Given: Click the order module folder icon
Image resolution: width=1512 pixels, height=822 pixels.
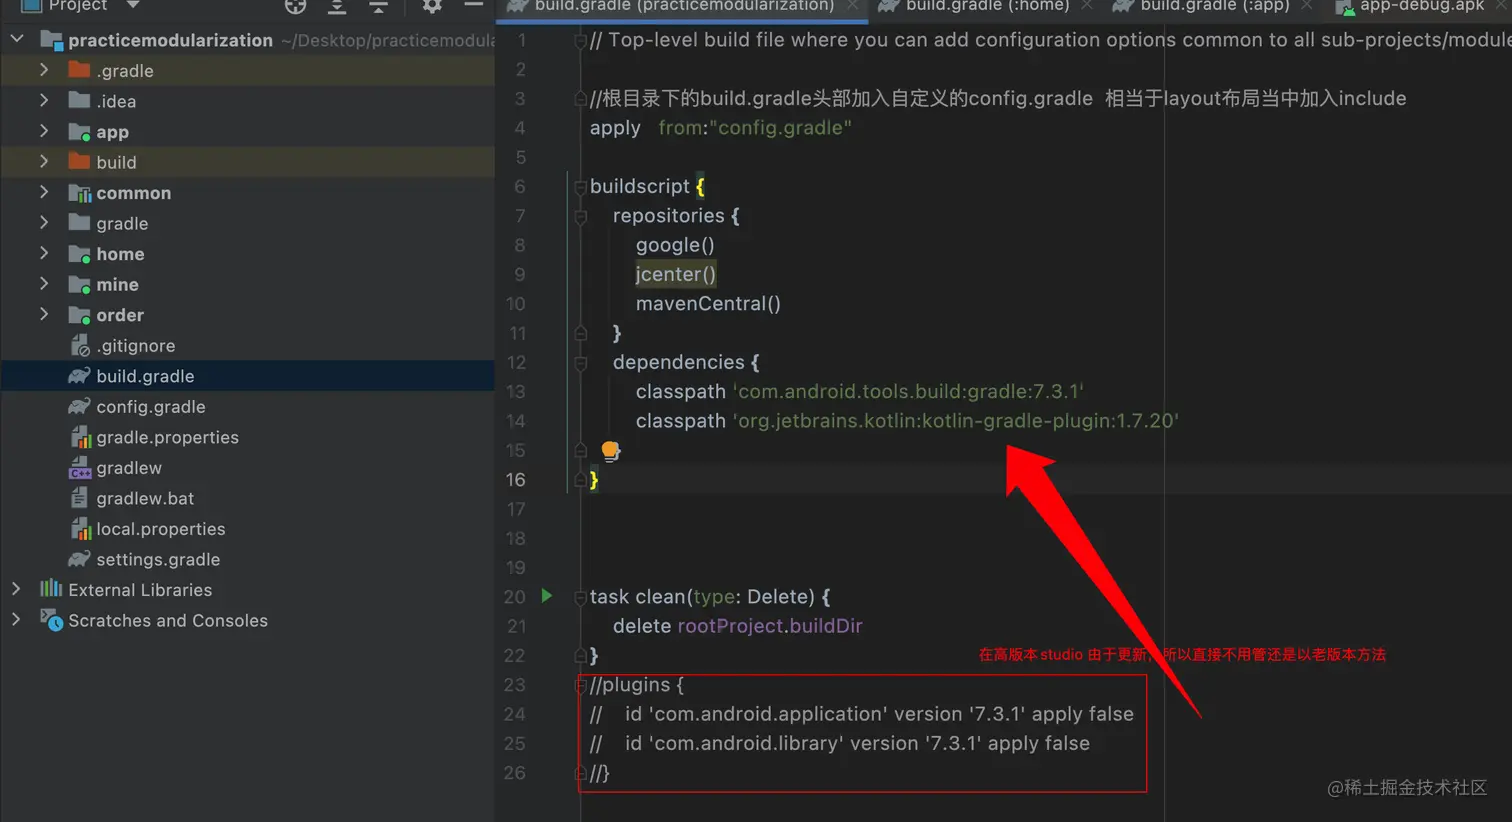Looking at the screenshot, I should 80,315.
